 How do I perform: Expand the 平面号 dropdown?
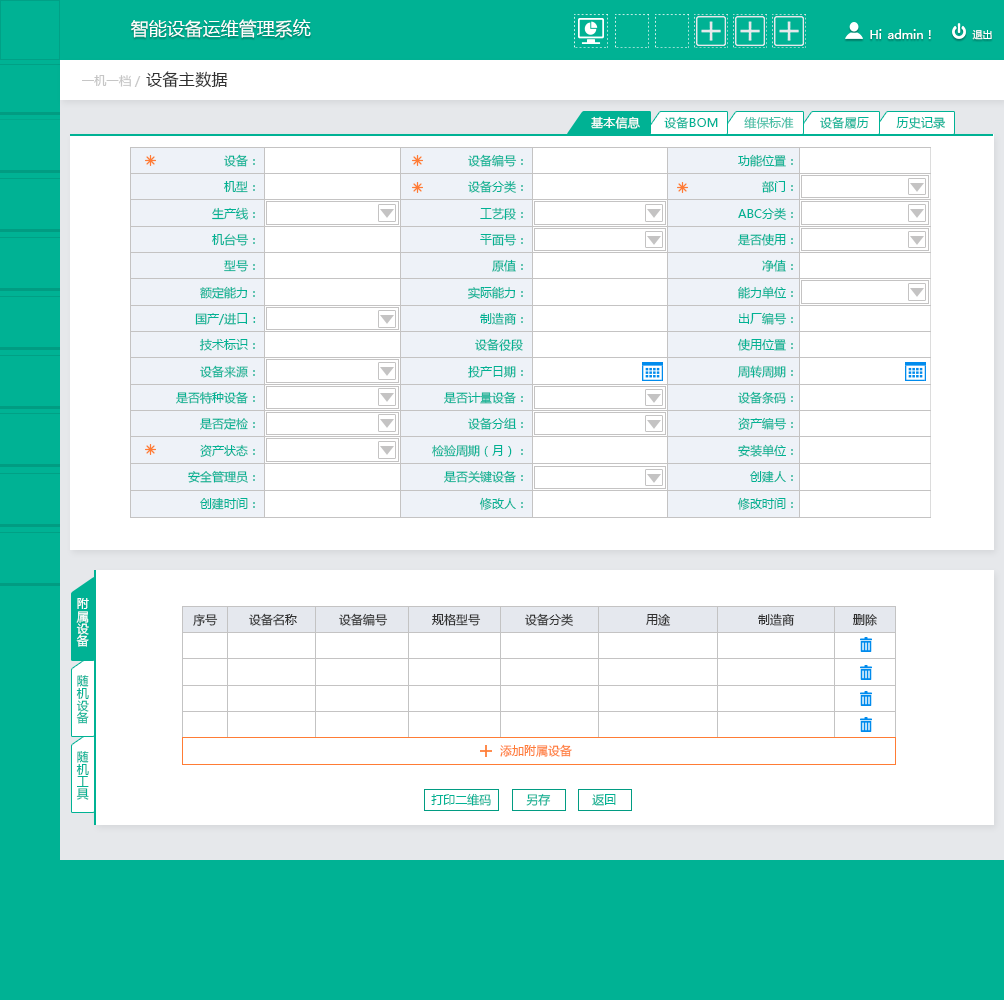point(653,239)
